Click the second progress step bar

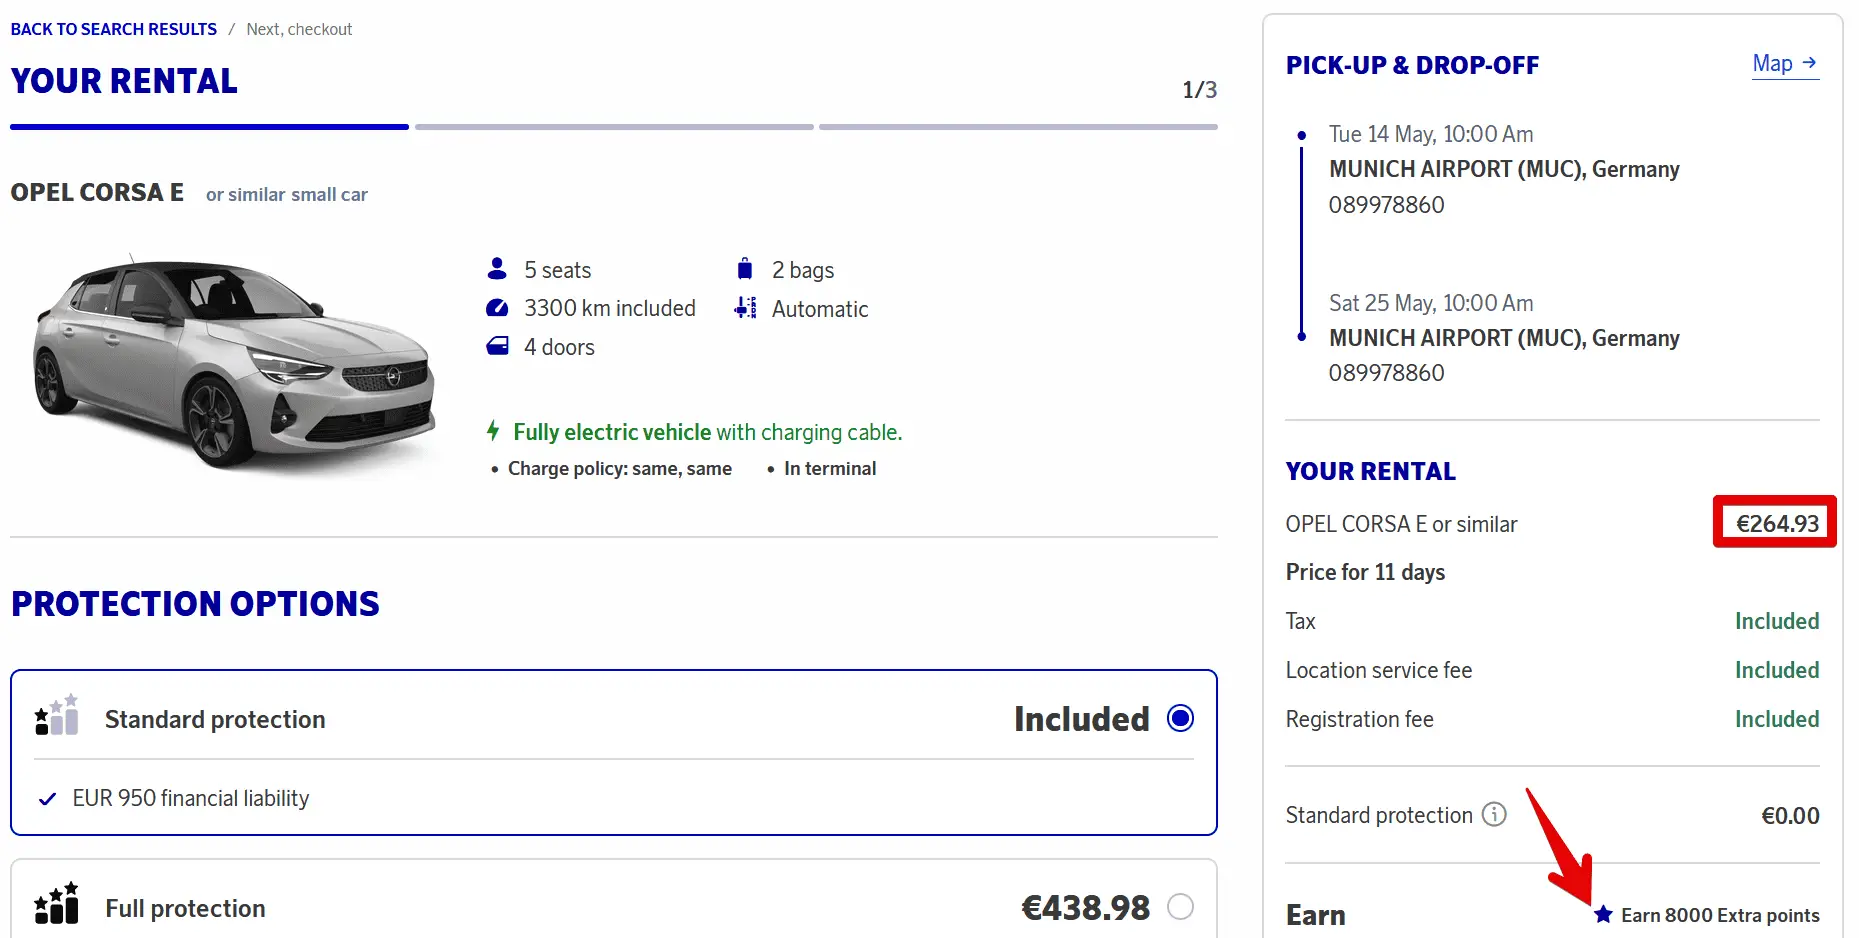click(614, 127)
